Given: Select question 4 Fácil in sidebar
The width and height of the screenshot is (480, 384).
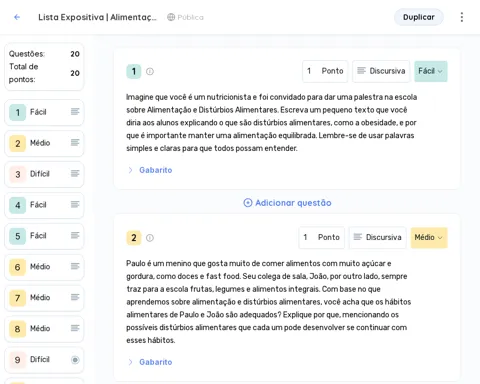Looking at the screenshot, I should pos(44,205).
